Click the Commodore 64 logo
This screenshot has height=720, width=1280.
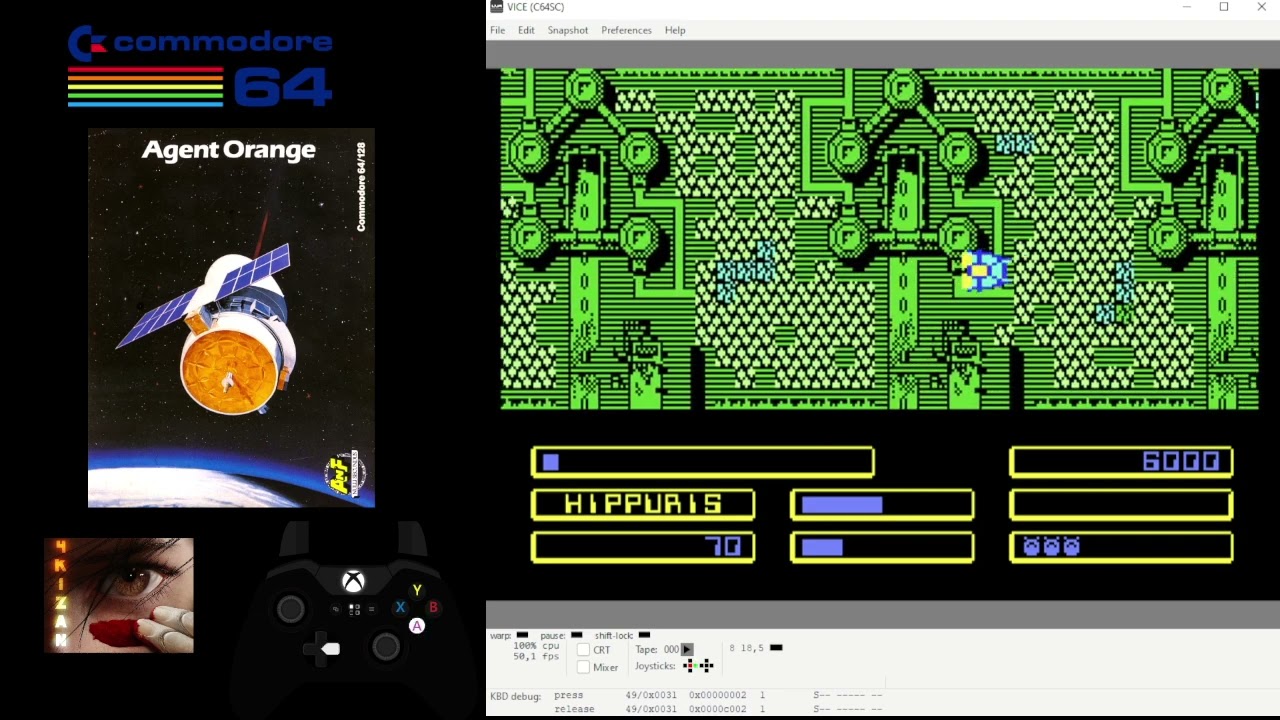click(x=200, y=66)
